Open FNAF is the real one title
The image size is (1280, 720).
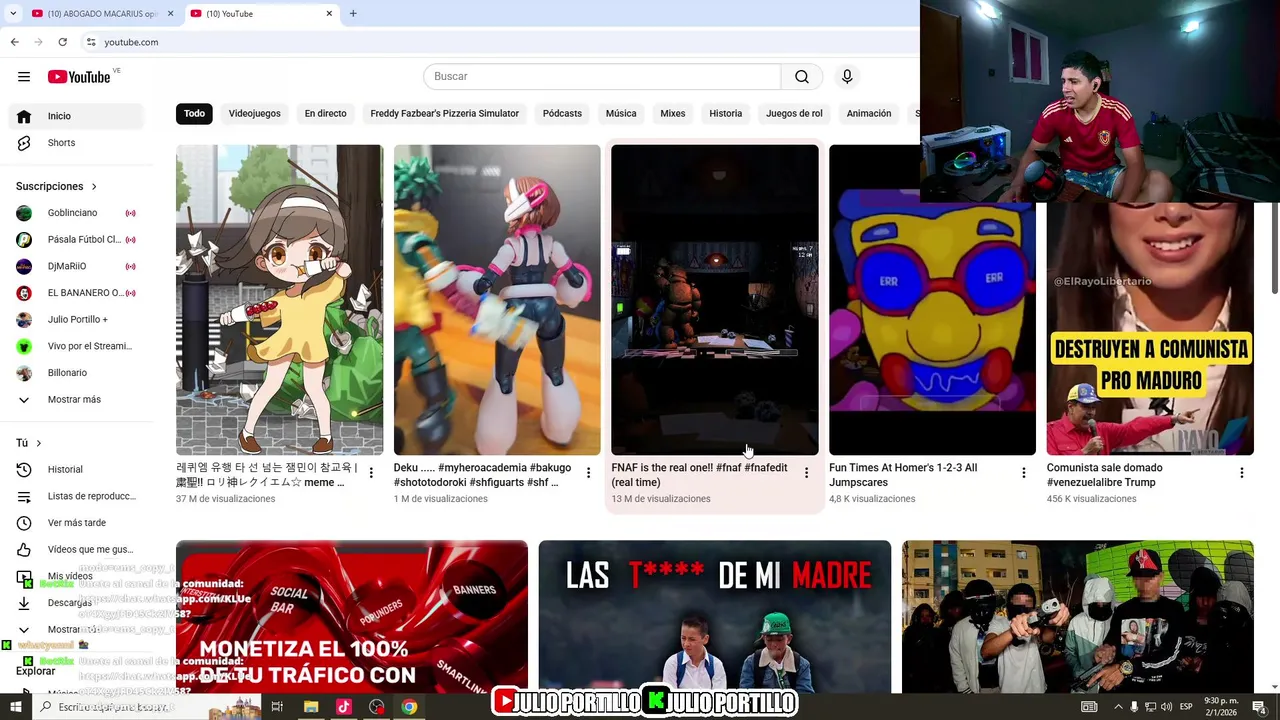pyautogui.click(x=700, y=475)
